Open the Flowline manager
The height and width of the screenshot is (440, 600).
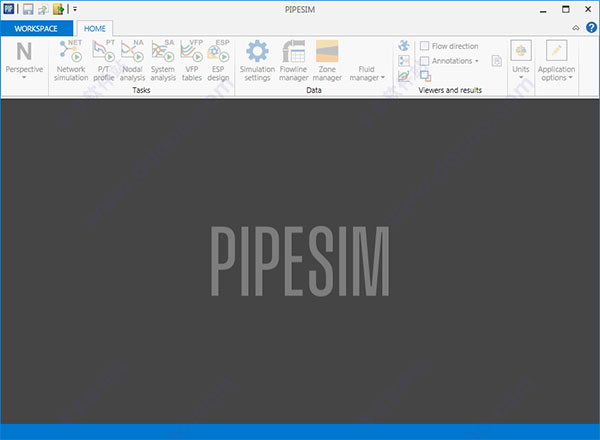(x=293, y=61)
